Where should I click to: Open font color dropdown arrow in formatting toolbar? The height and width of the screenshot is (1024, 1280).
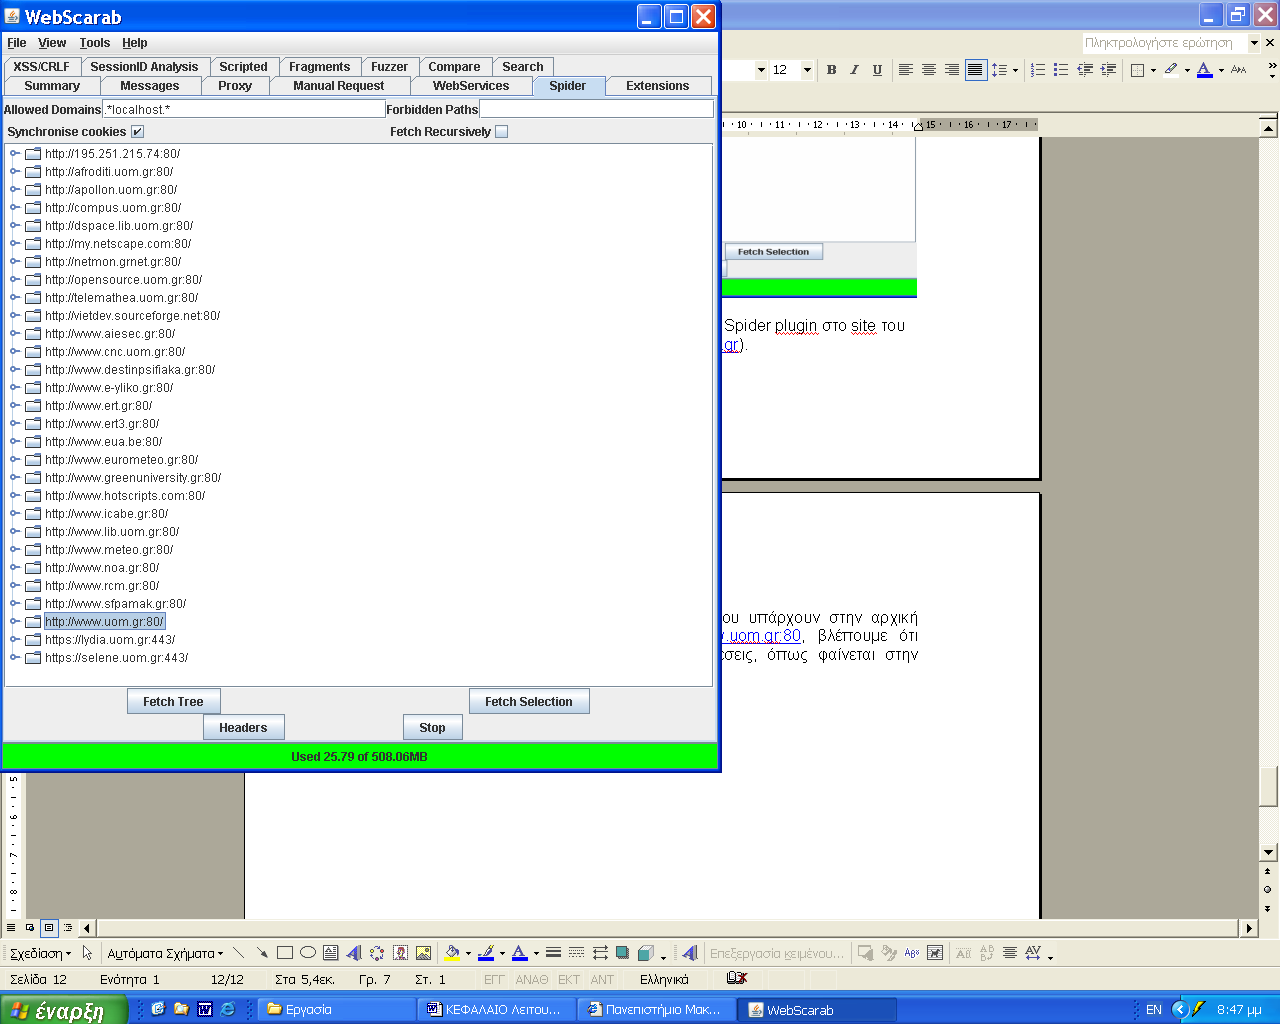point(1221,70)
